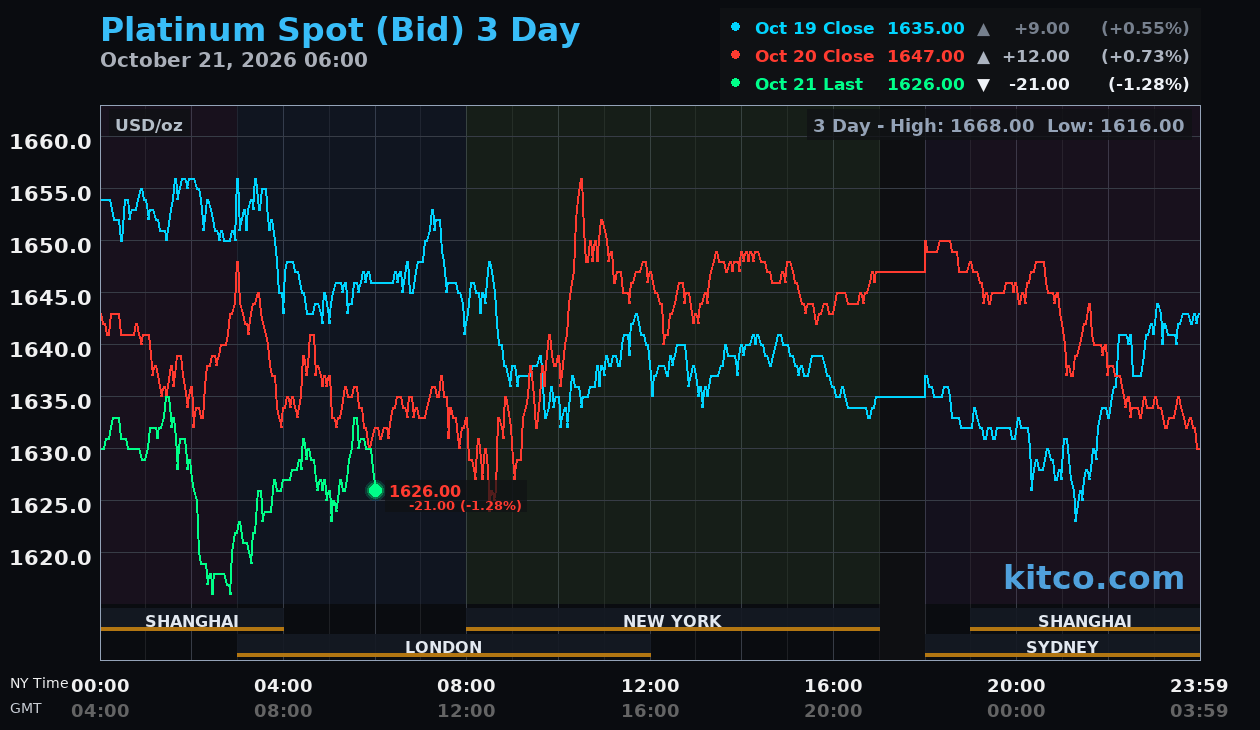The width and height of the screenshot is (1260, 730).
Task: Click the 1647.00 close value in legend
Action: click(x=926, y=56)
